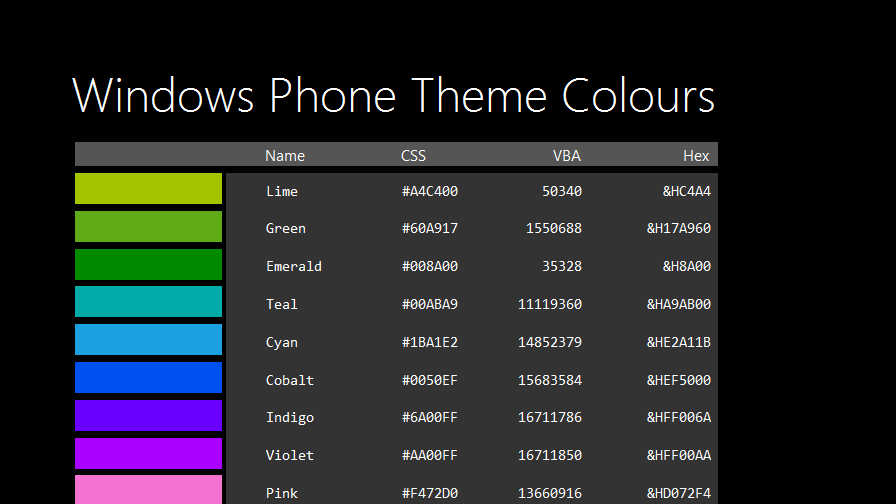Click CSS value #008A00
The height and width of the screenshot is (504, 896).
[430, 266]
